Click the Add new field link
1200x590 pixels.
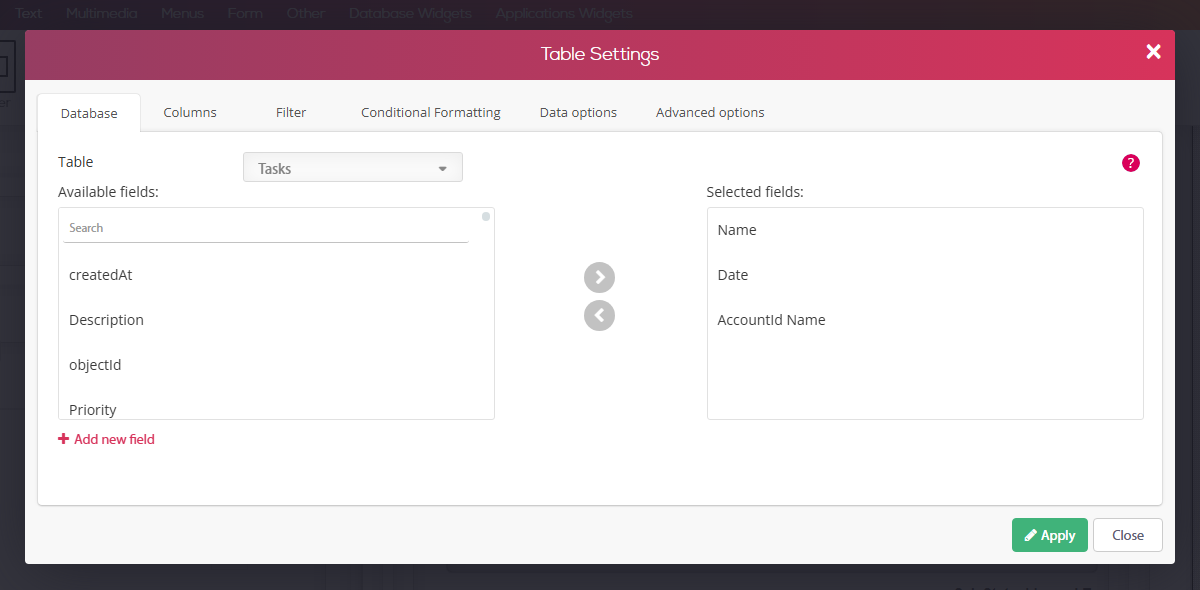click(107, 439)
